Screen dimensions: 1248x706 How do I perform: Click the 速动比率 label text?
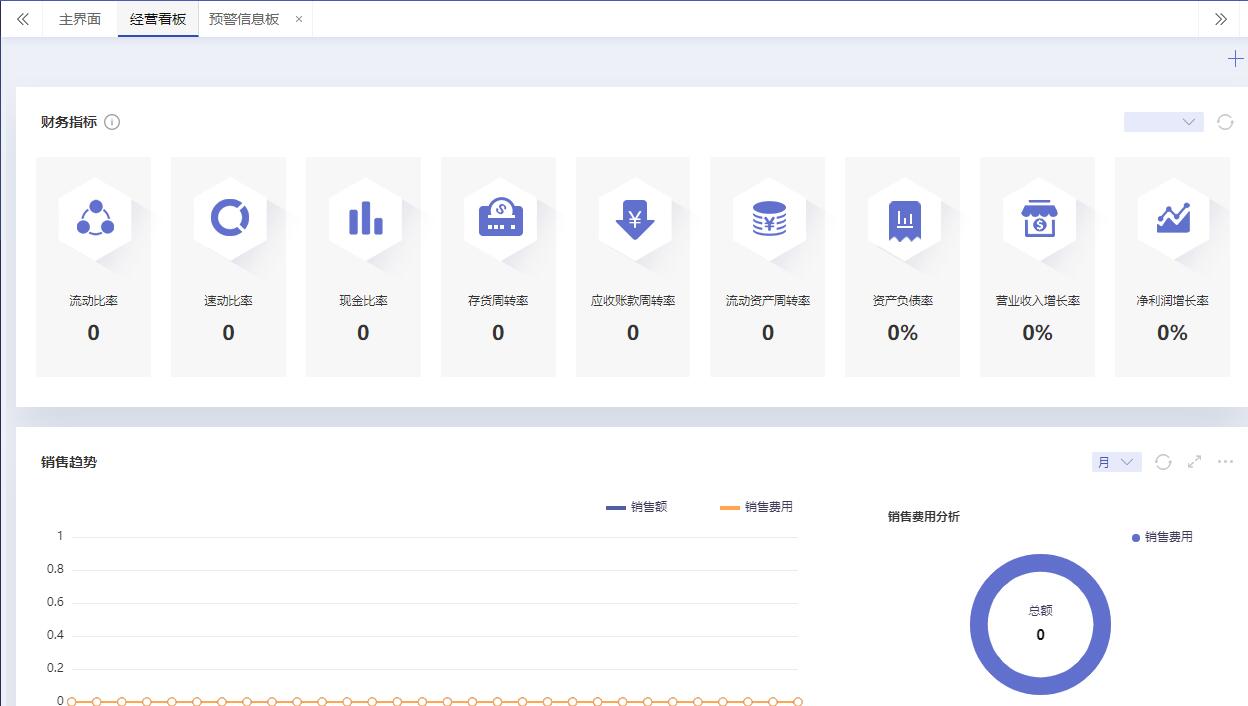tap(228, 301)
